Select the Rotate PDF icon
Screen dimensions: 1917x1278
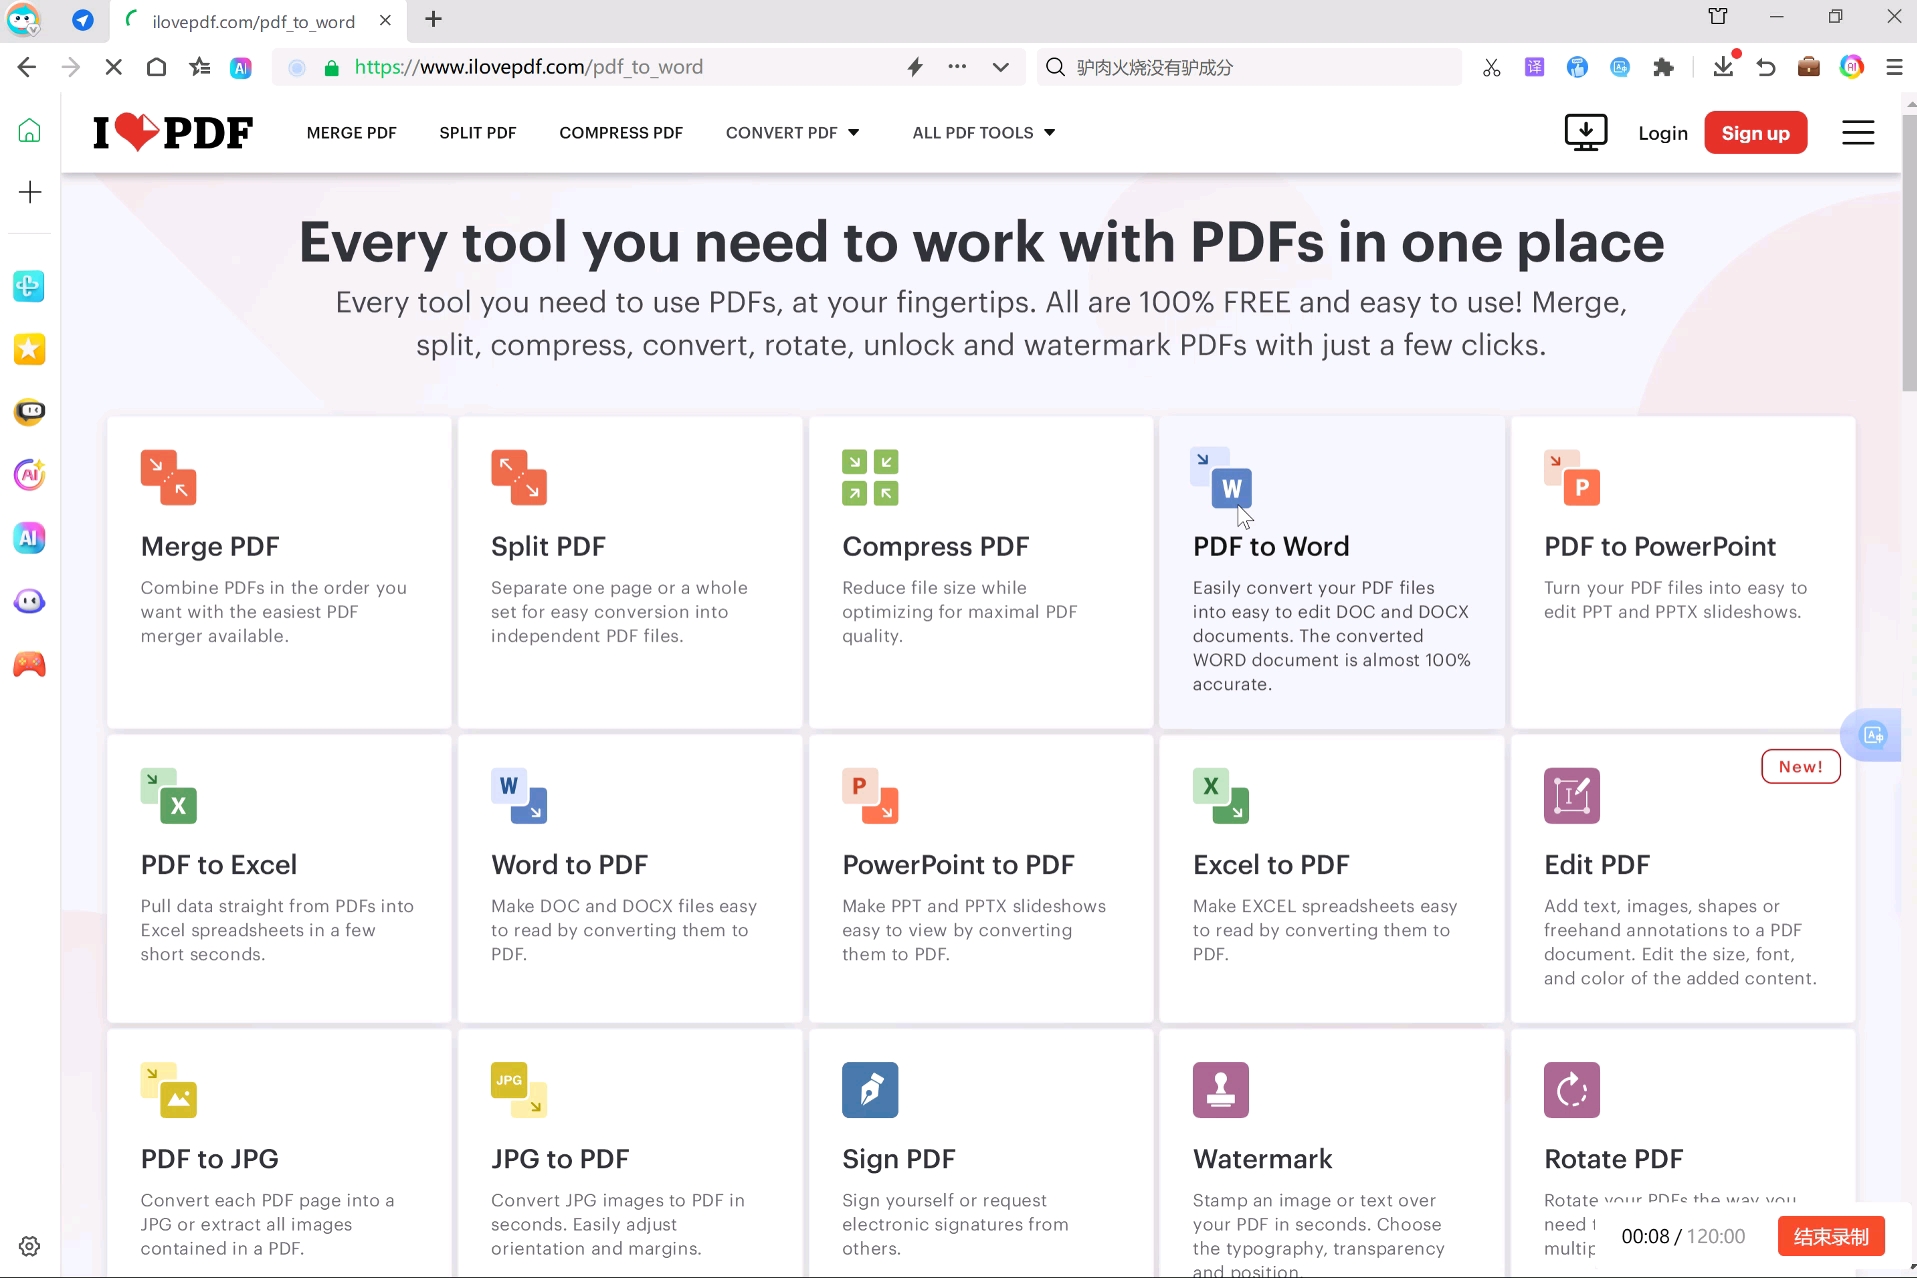click(x=1572, y=1090)
